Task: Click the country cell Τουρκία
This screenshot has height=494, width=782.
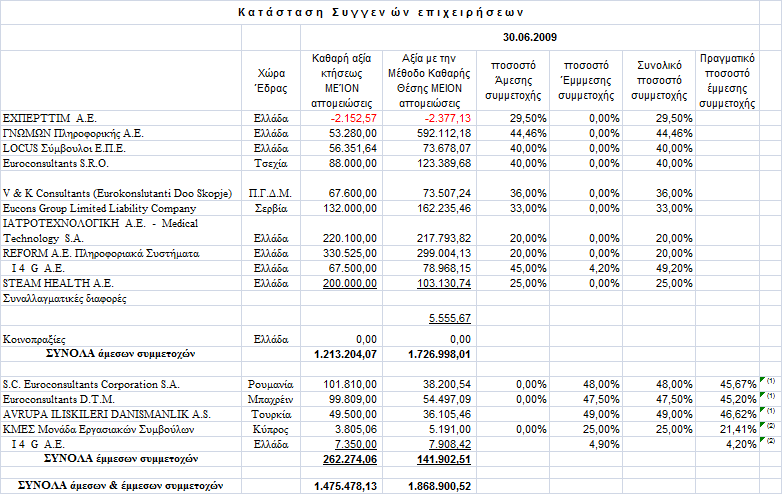Action: [x=271, y=414]
